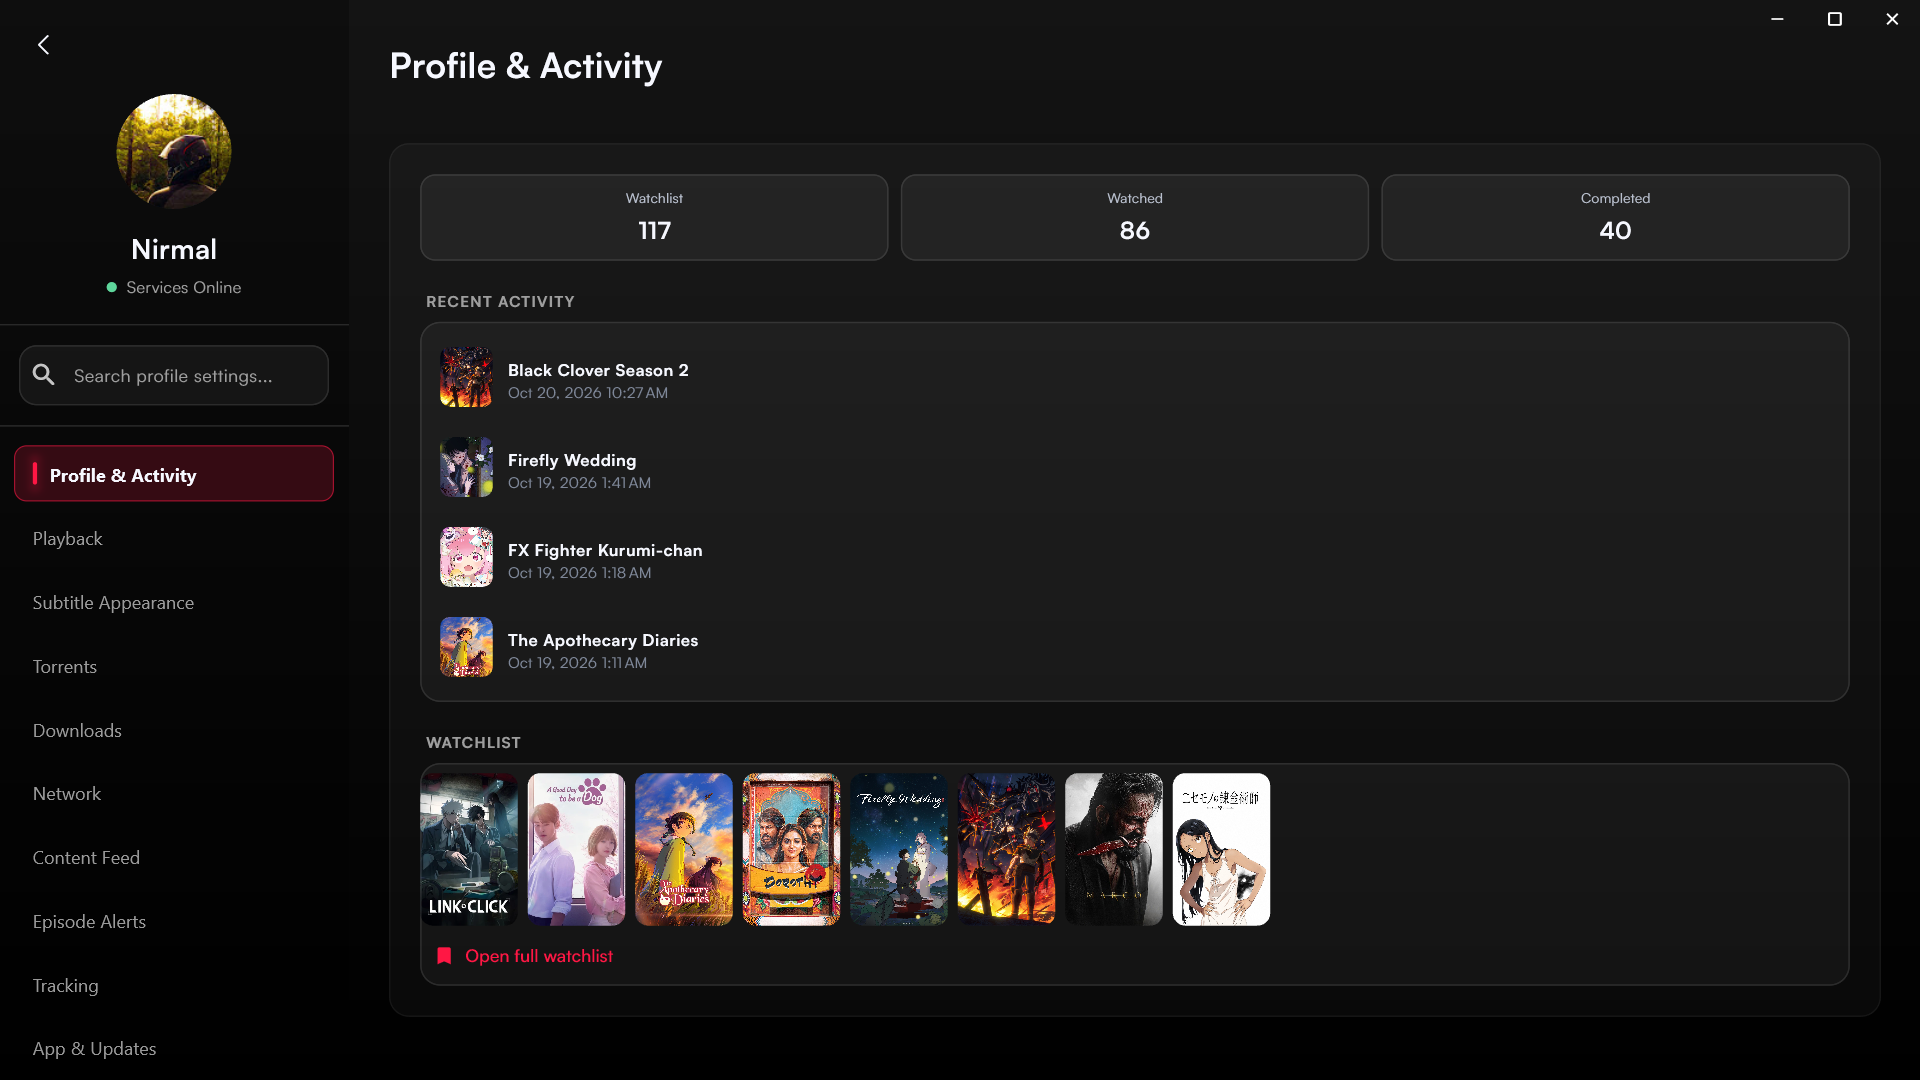Select A Good Day to be a Dog poster
Viewport: 1920px width, 1080px height.
tap(576, 849)
